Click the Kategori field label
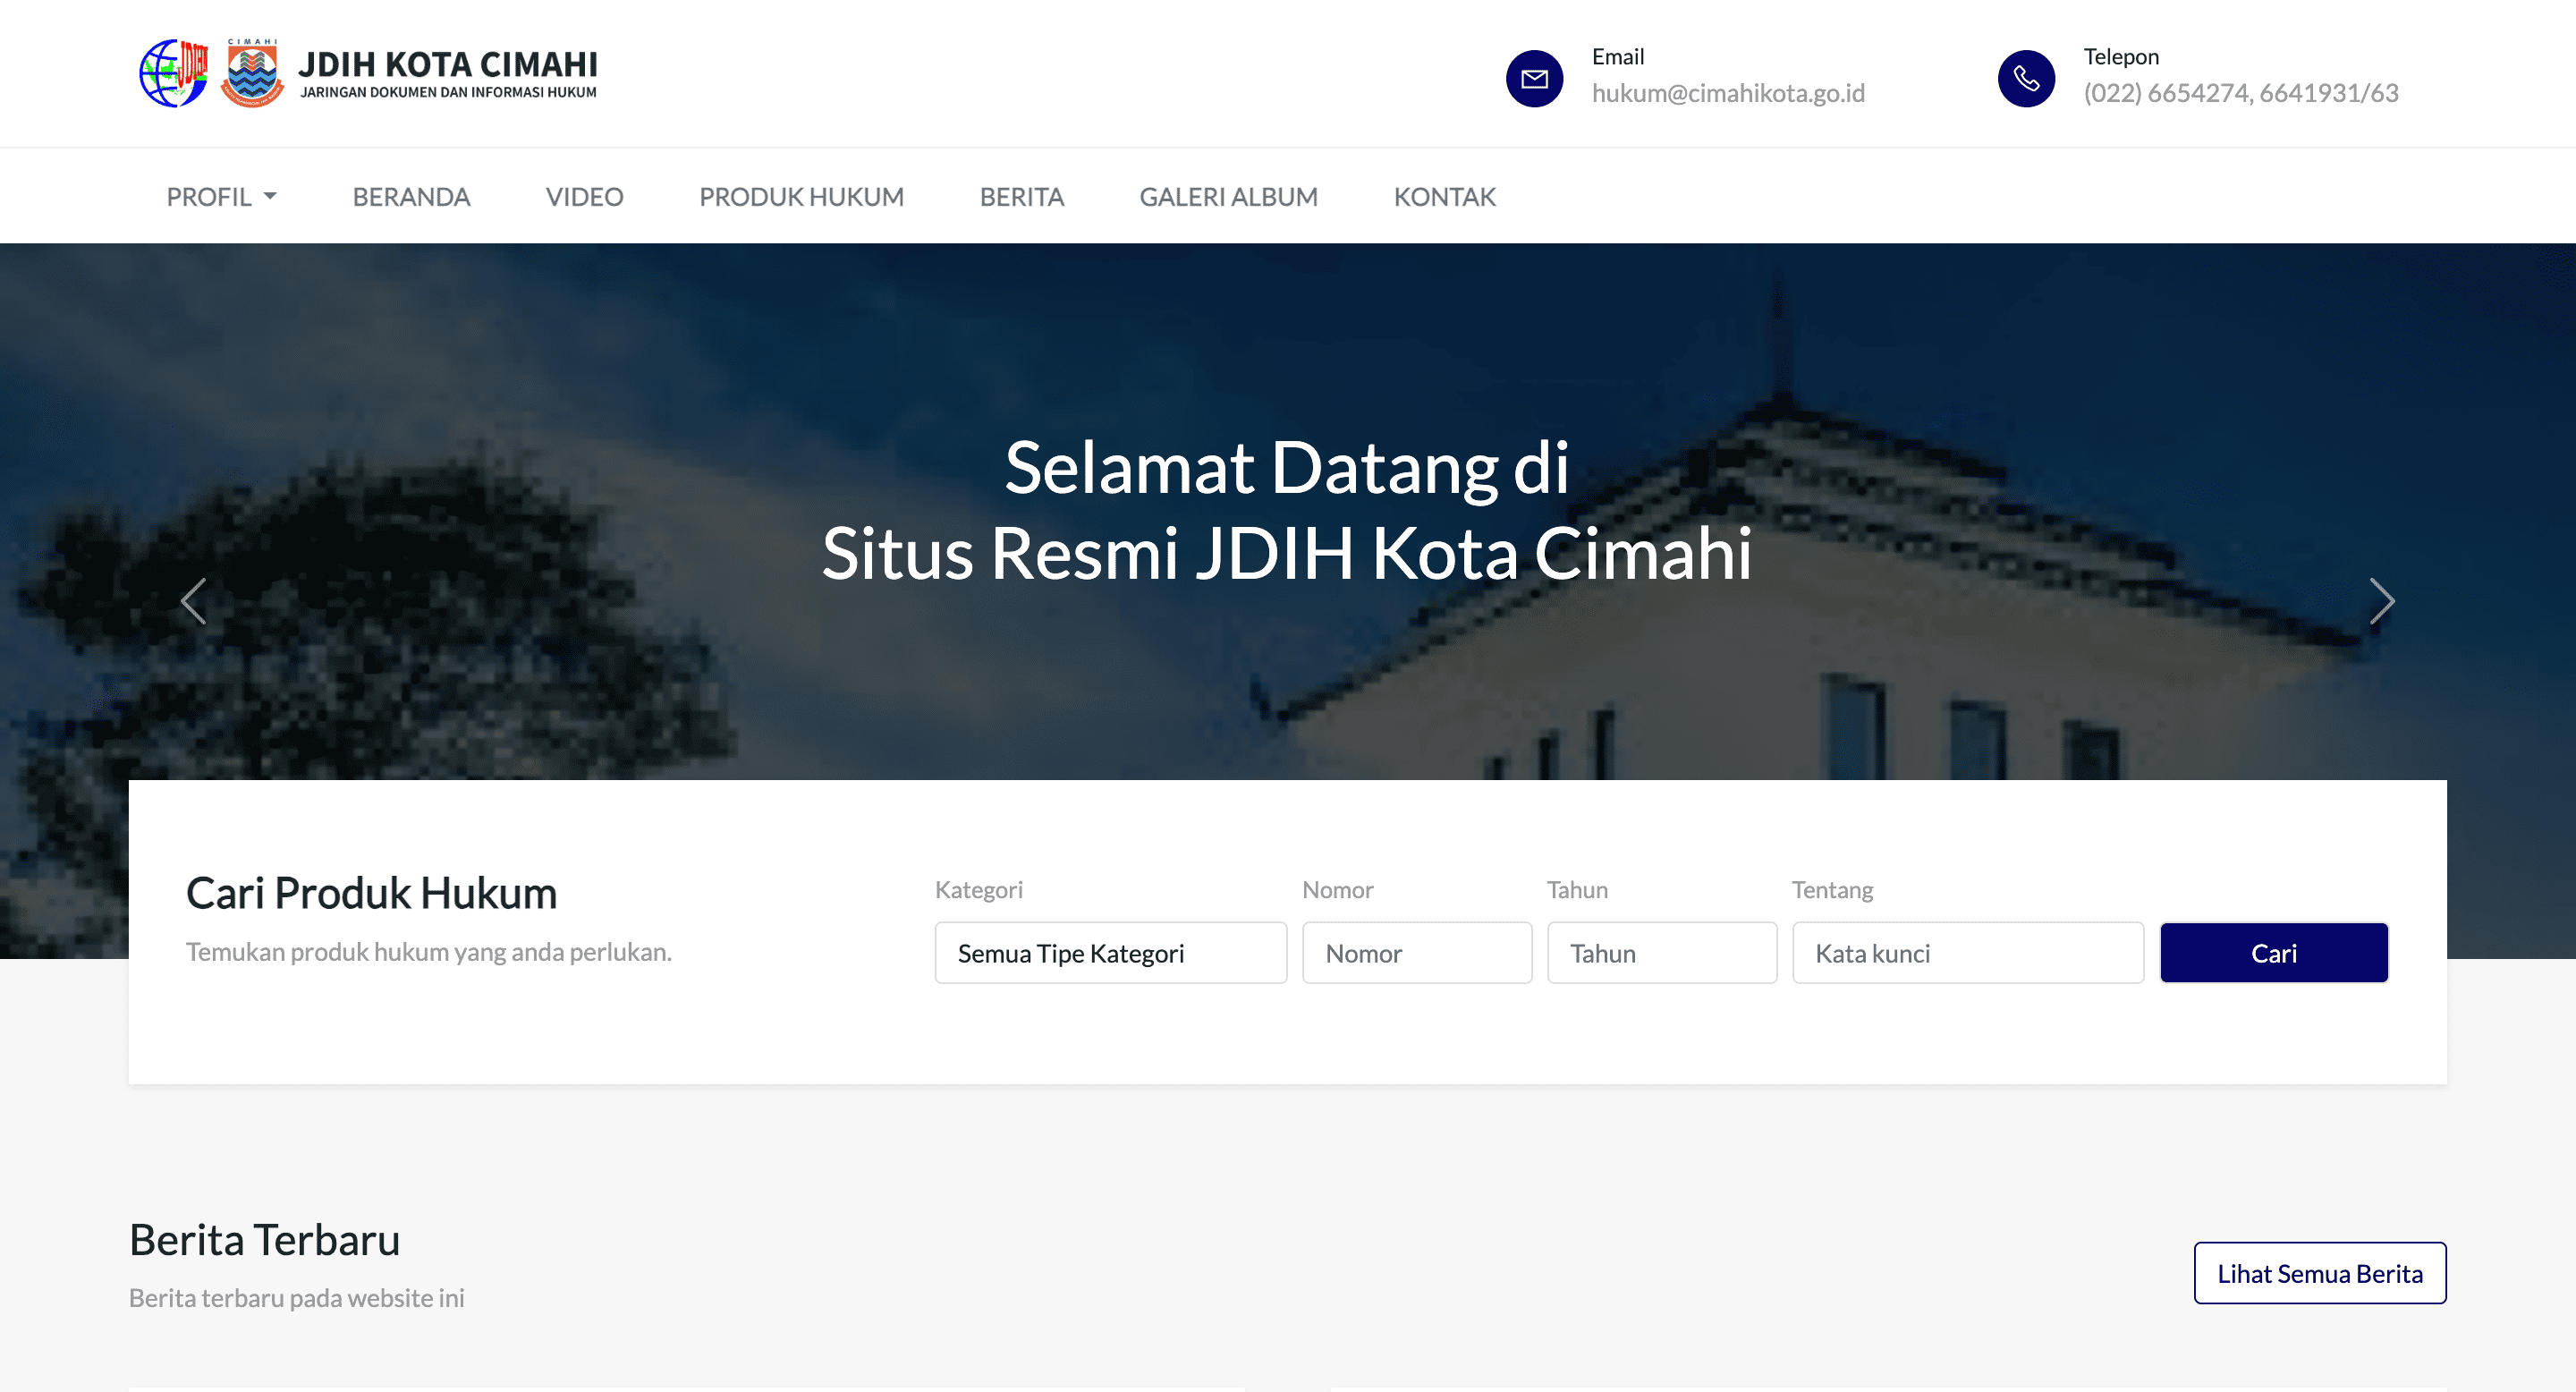This screenshot has width=2576, height=1392. (x=979, y=889)
